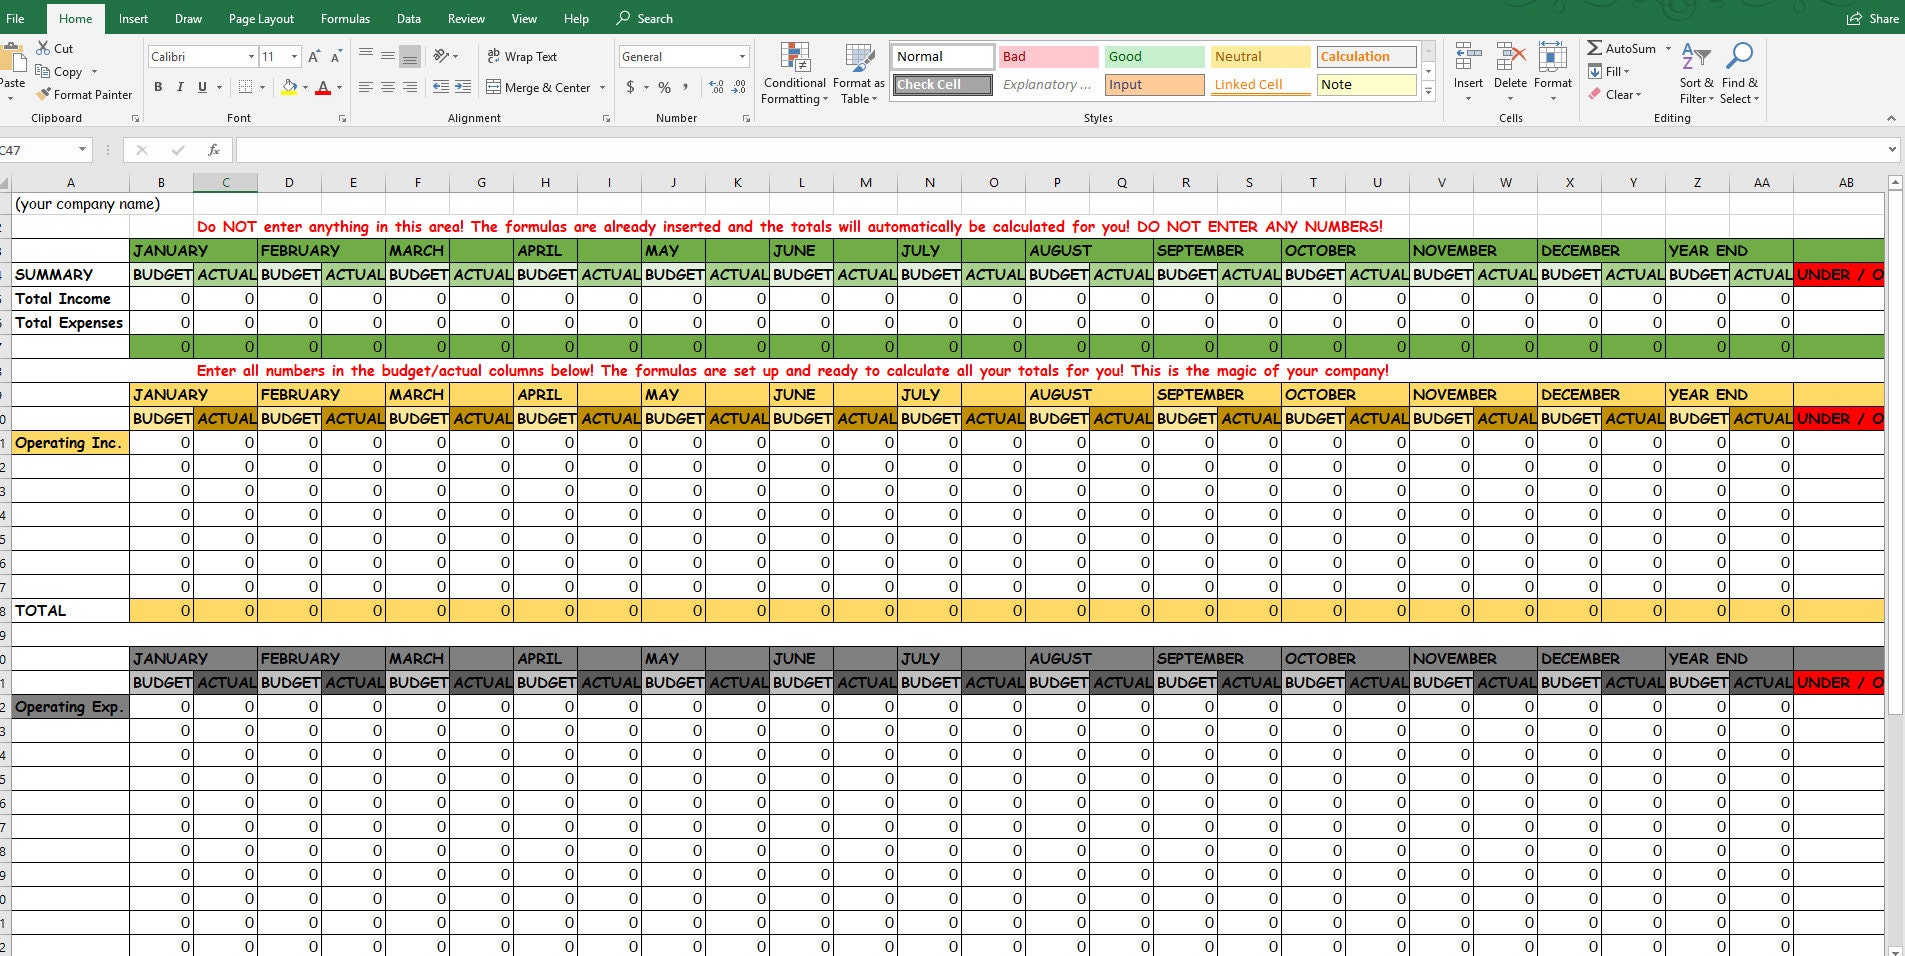Open the Merge & Center dropdown arrow
Image resolution: width=1905 pixels, height=956 pixels.
coord(601,88)
